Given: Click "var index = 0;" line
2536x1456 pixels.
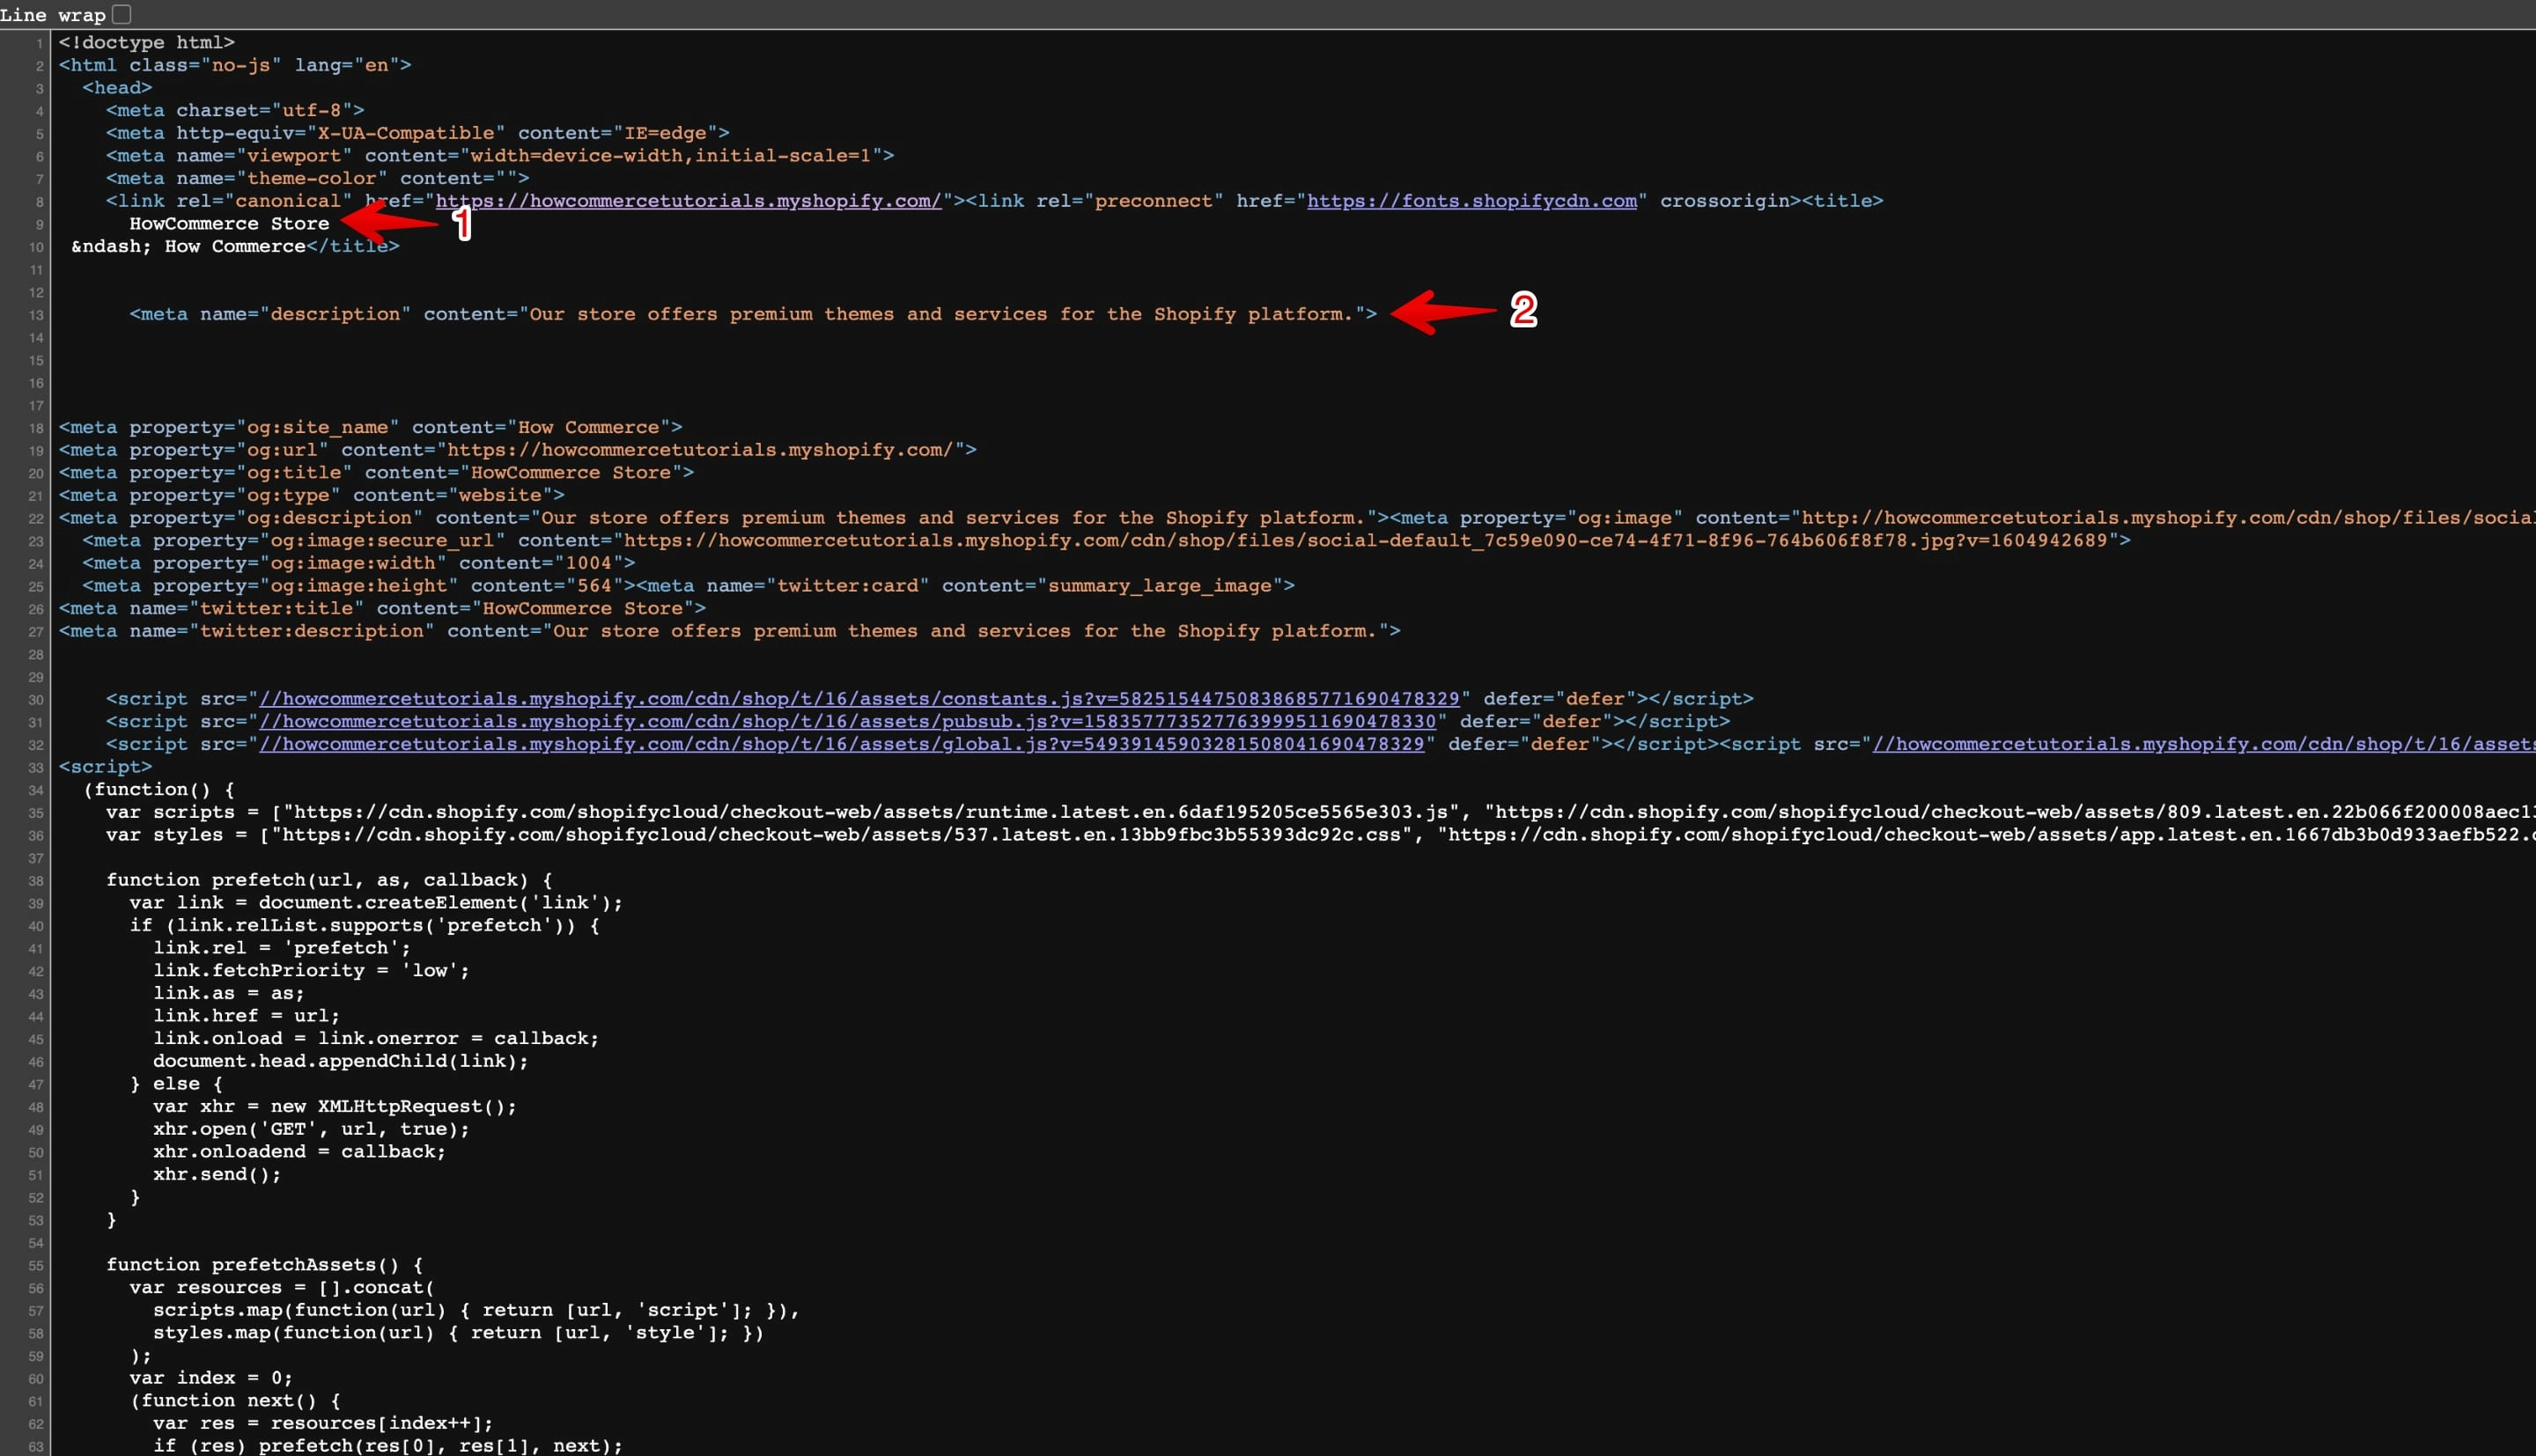Looking at the screenshot, I should point(211,1378).
